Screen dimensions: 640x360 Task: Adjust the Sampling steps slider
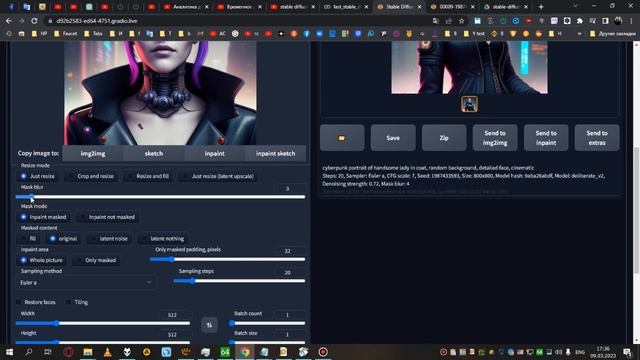(239, 281)
